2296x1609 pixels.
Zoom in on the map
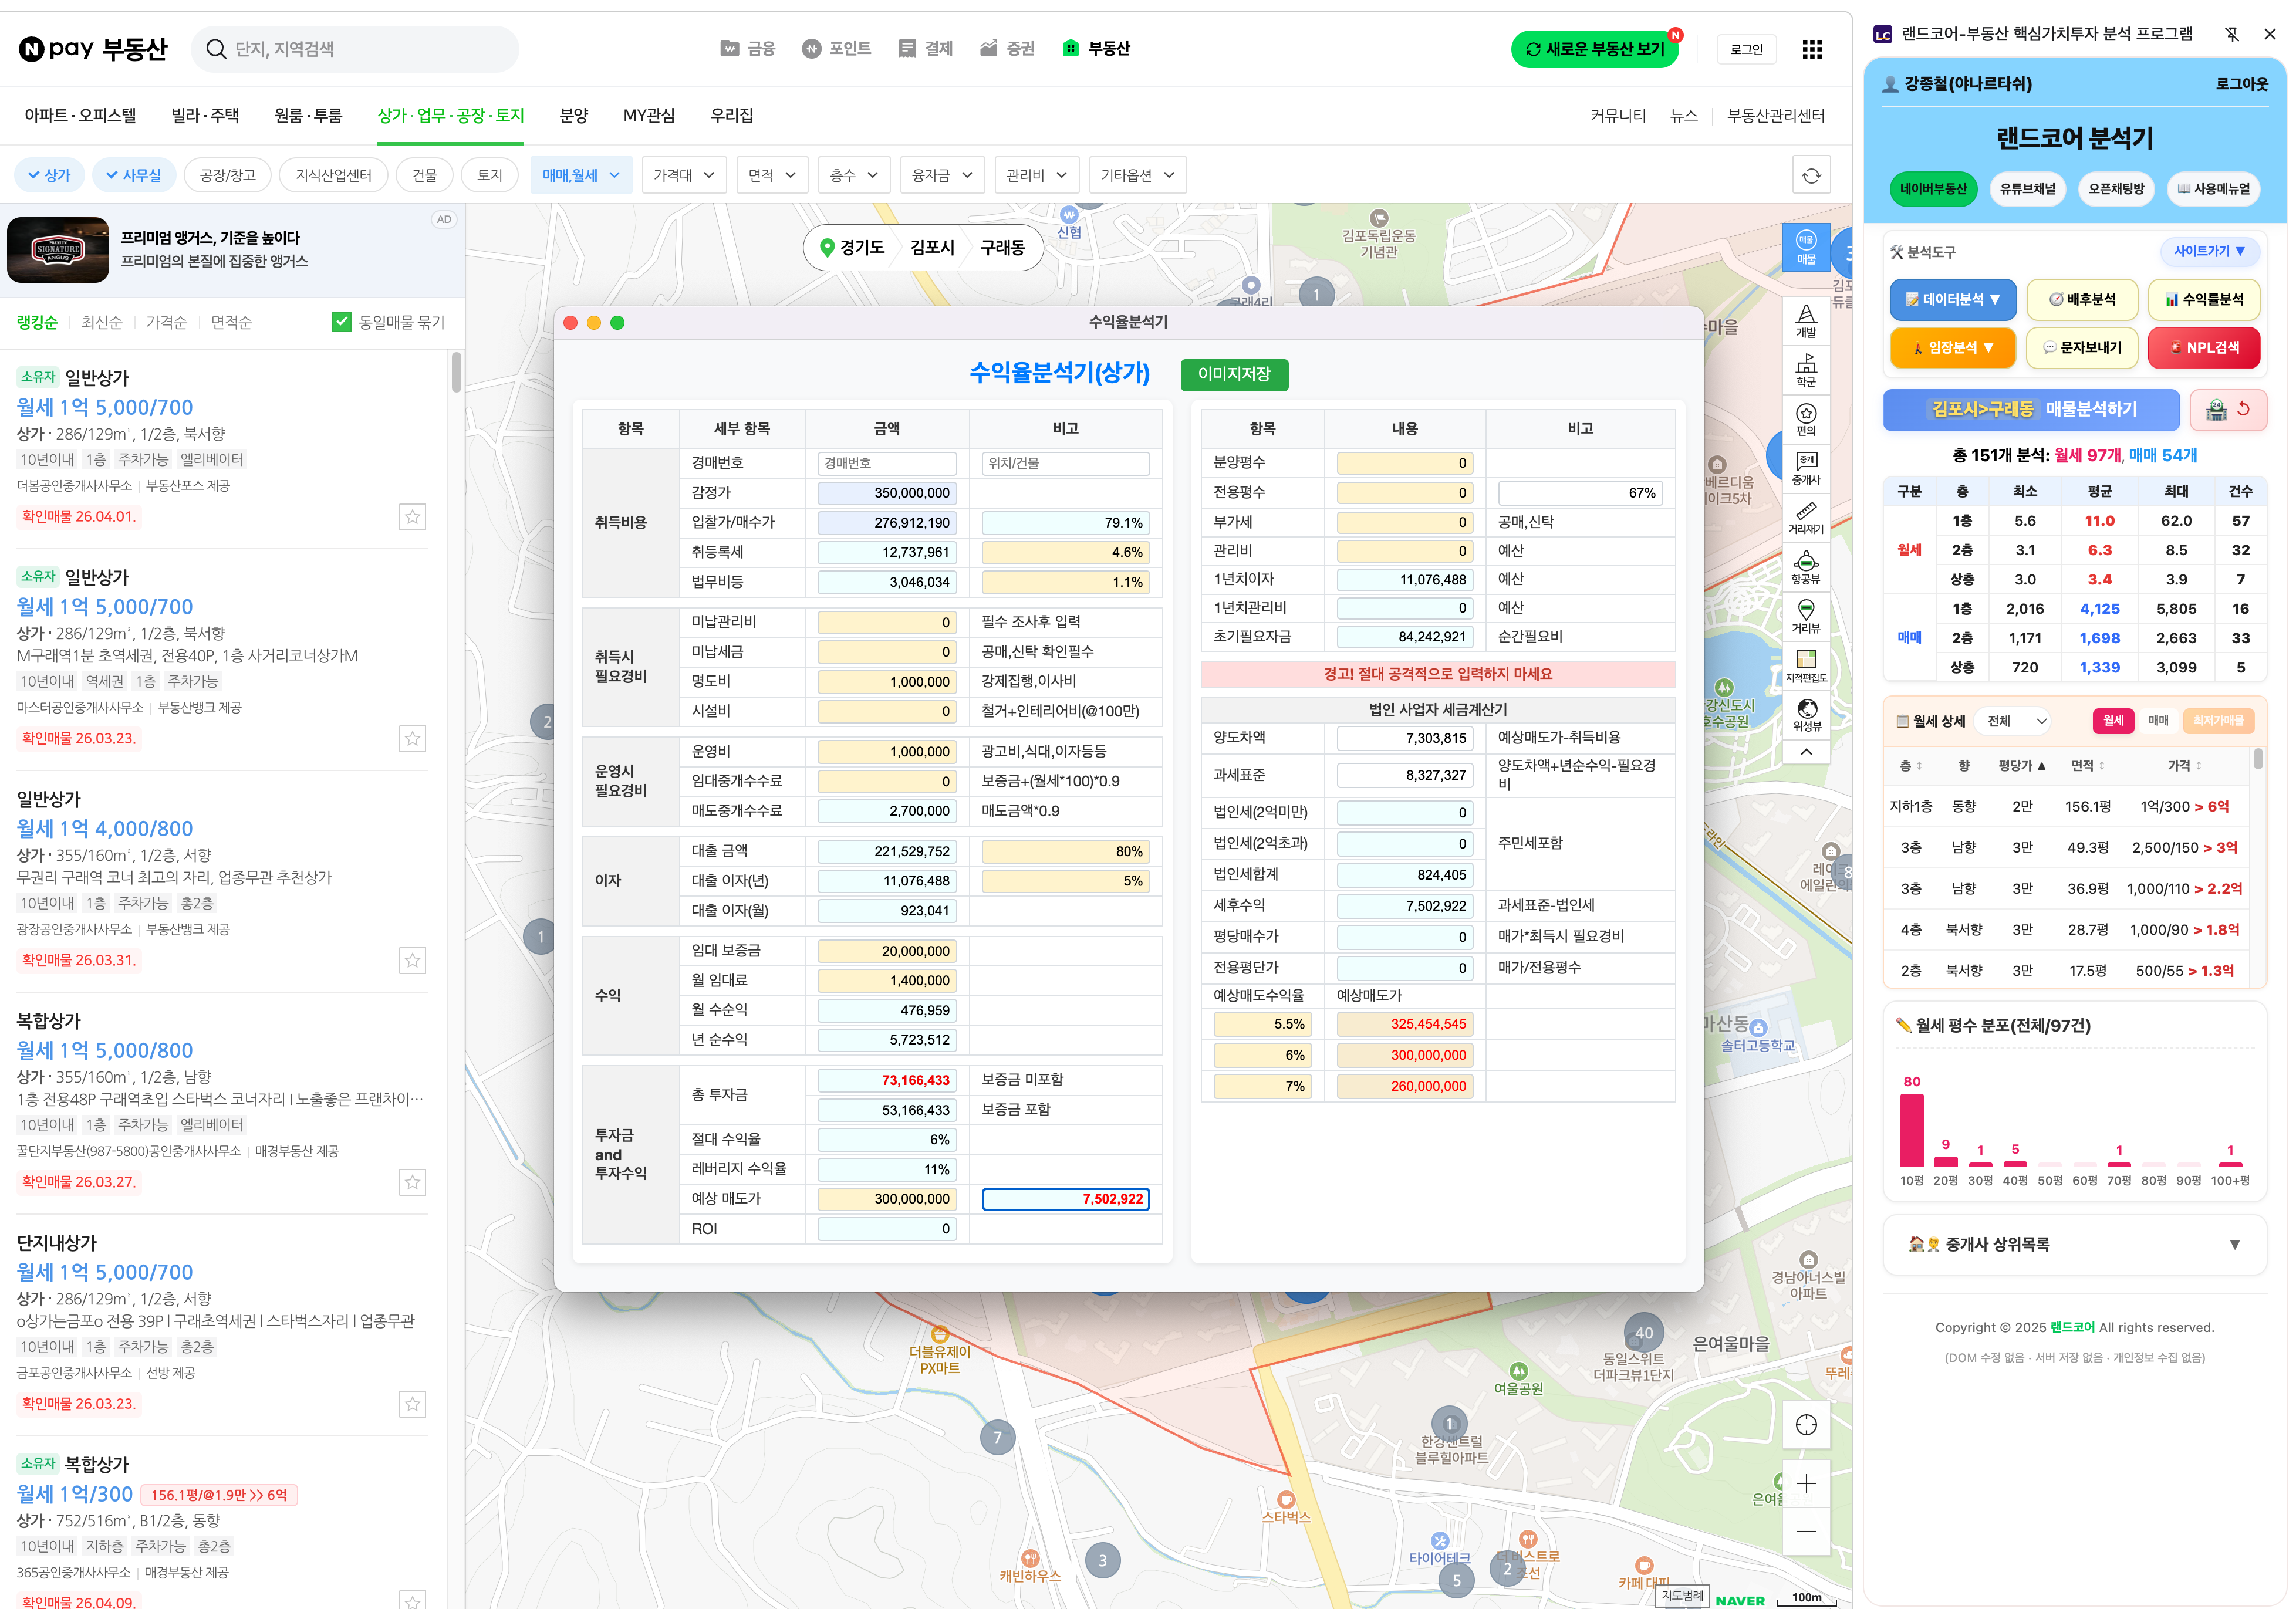1806,1483
